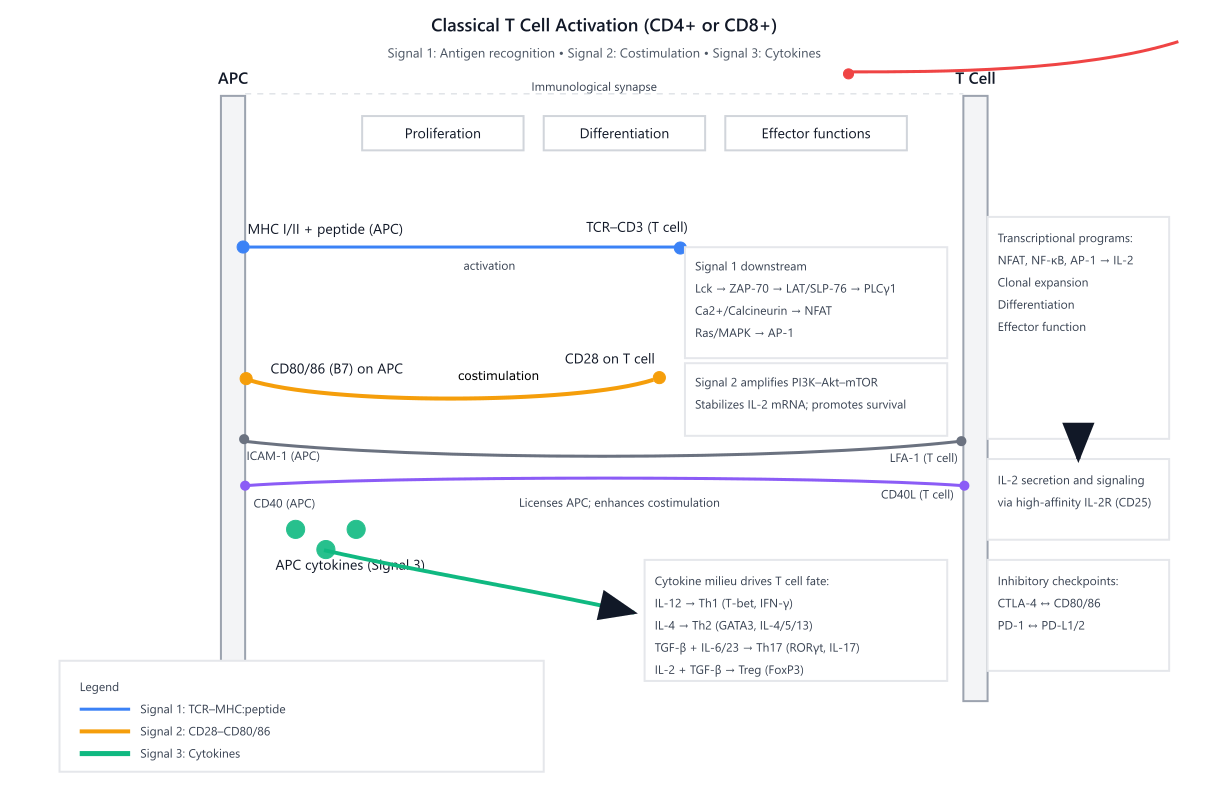Click the arrowhead pointing at the cytokine milieu box
Viewport: 1209px width, 799px height.
pos(615,604)
